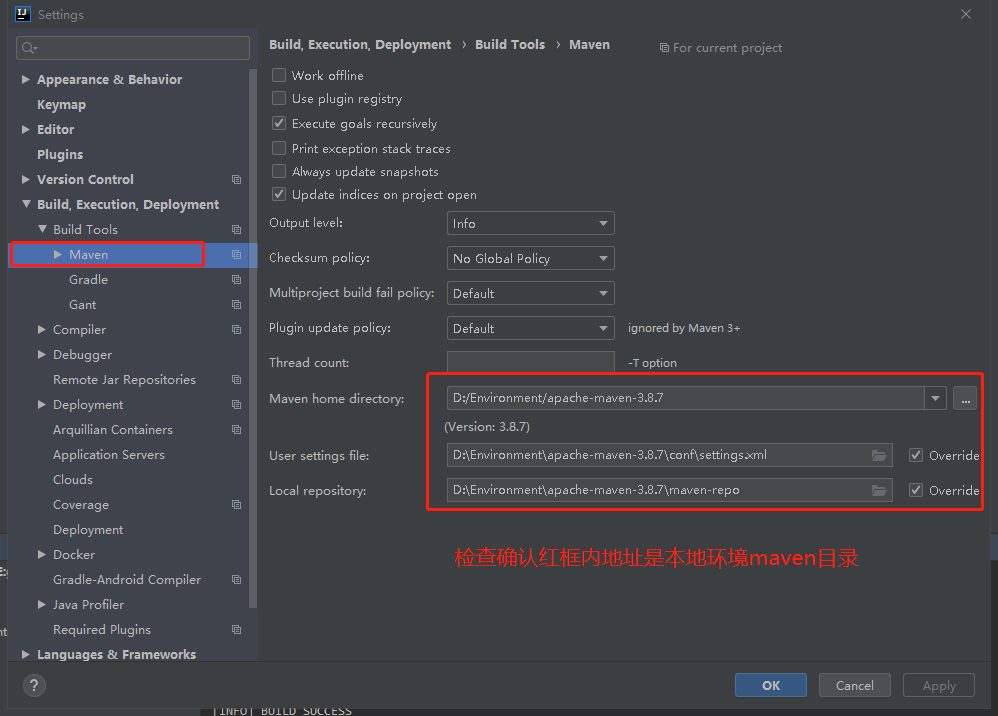998x716 pixels.
Task: Select Gradle under Build Tools
Action: coord(88,279)
